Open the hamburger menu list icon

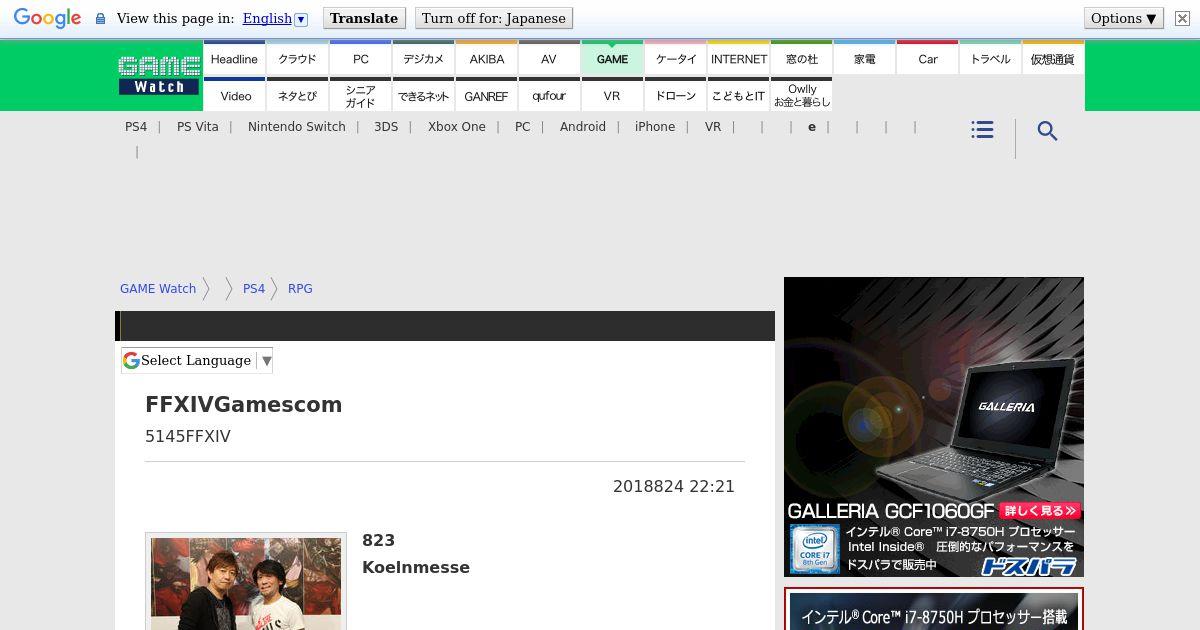click(982, 130)
